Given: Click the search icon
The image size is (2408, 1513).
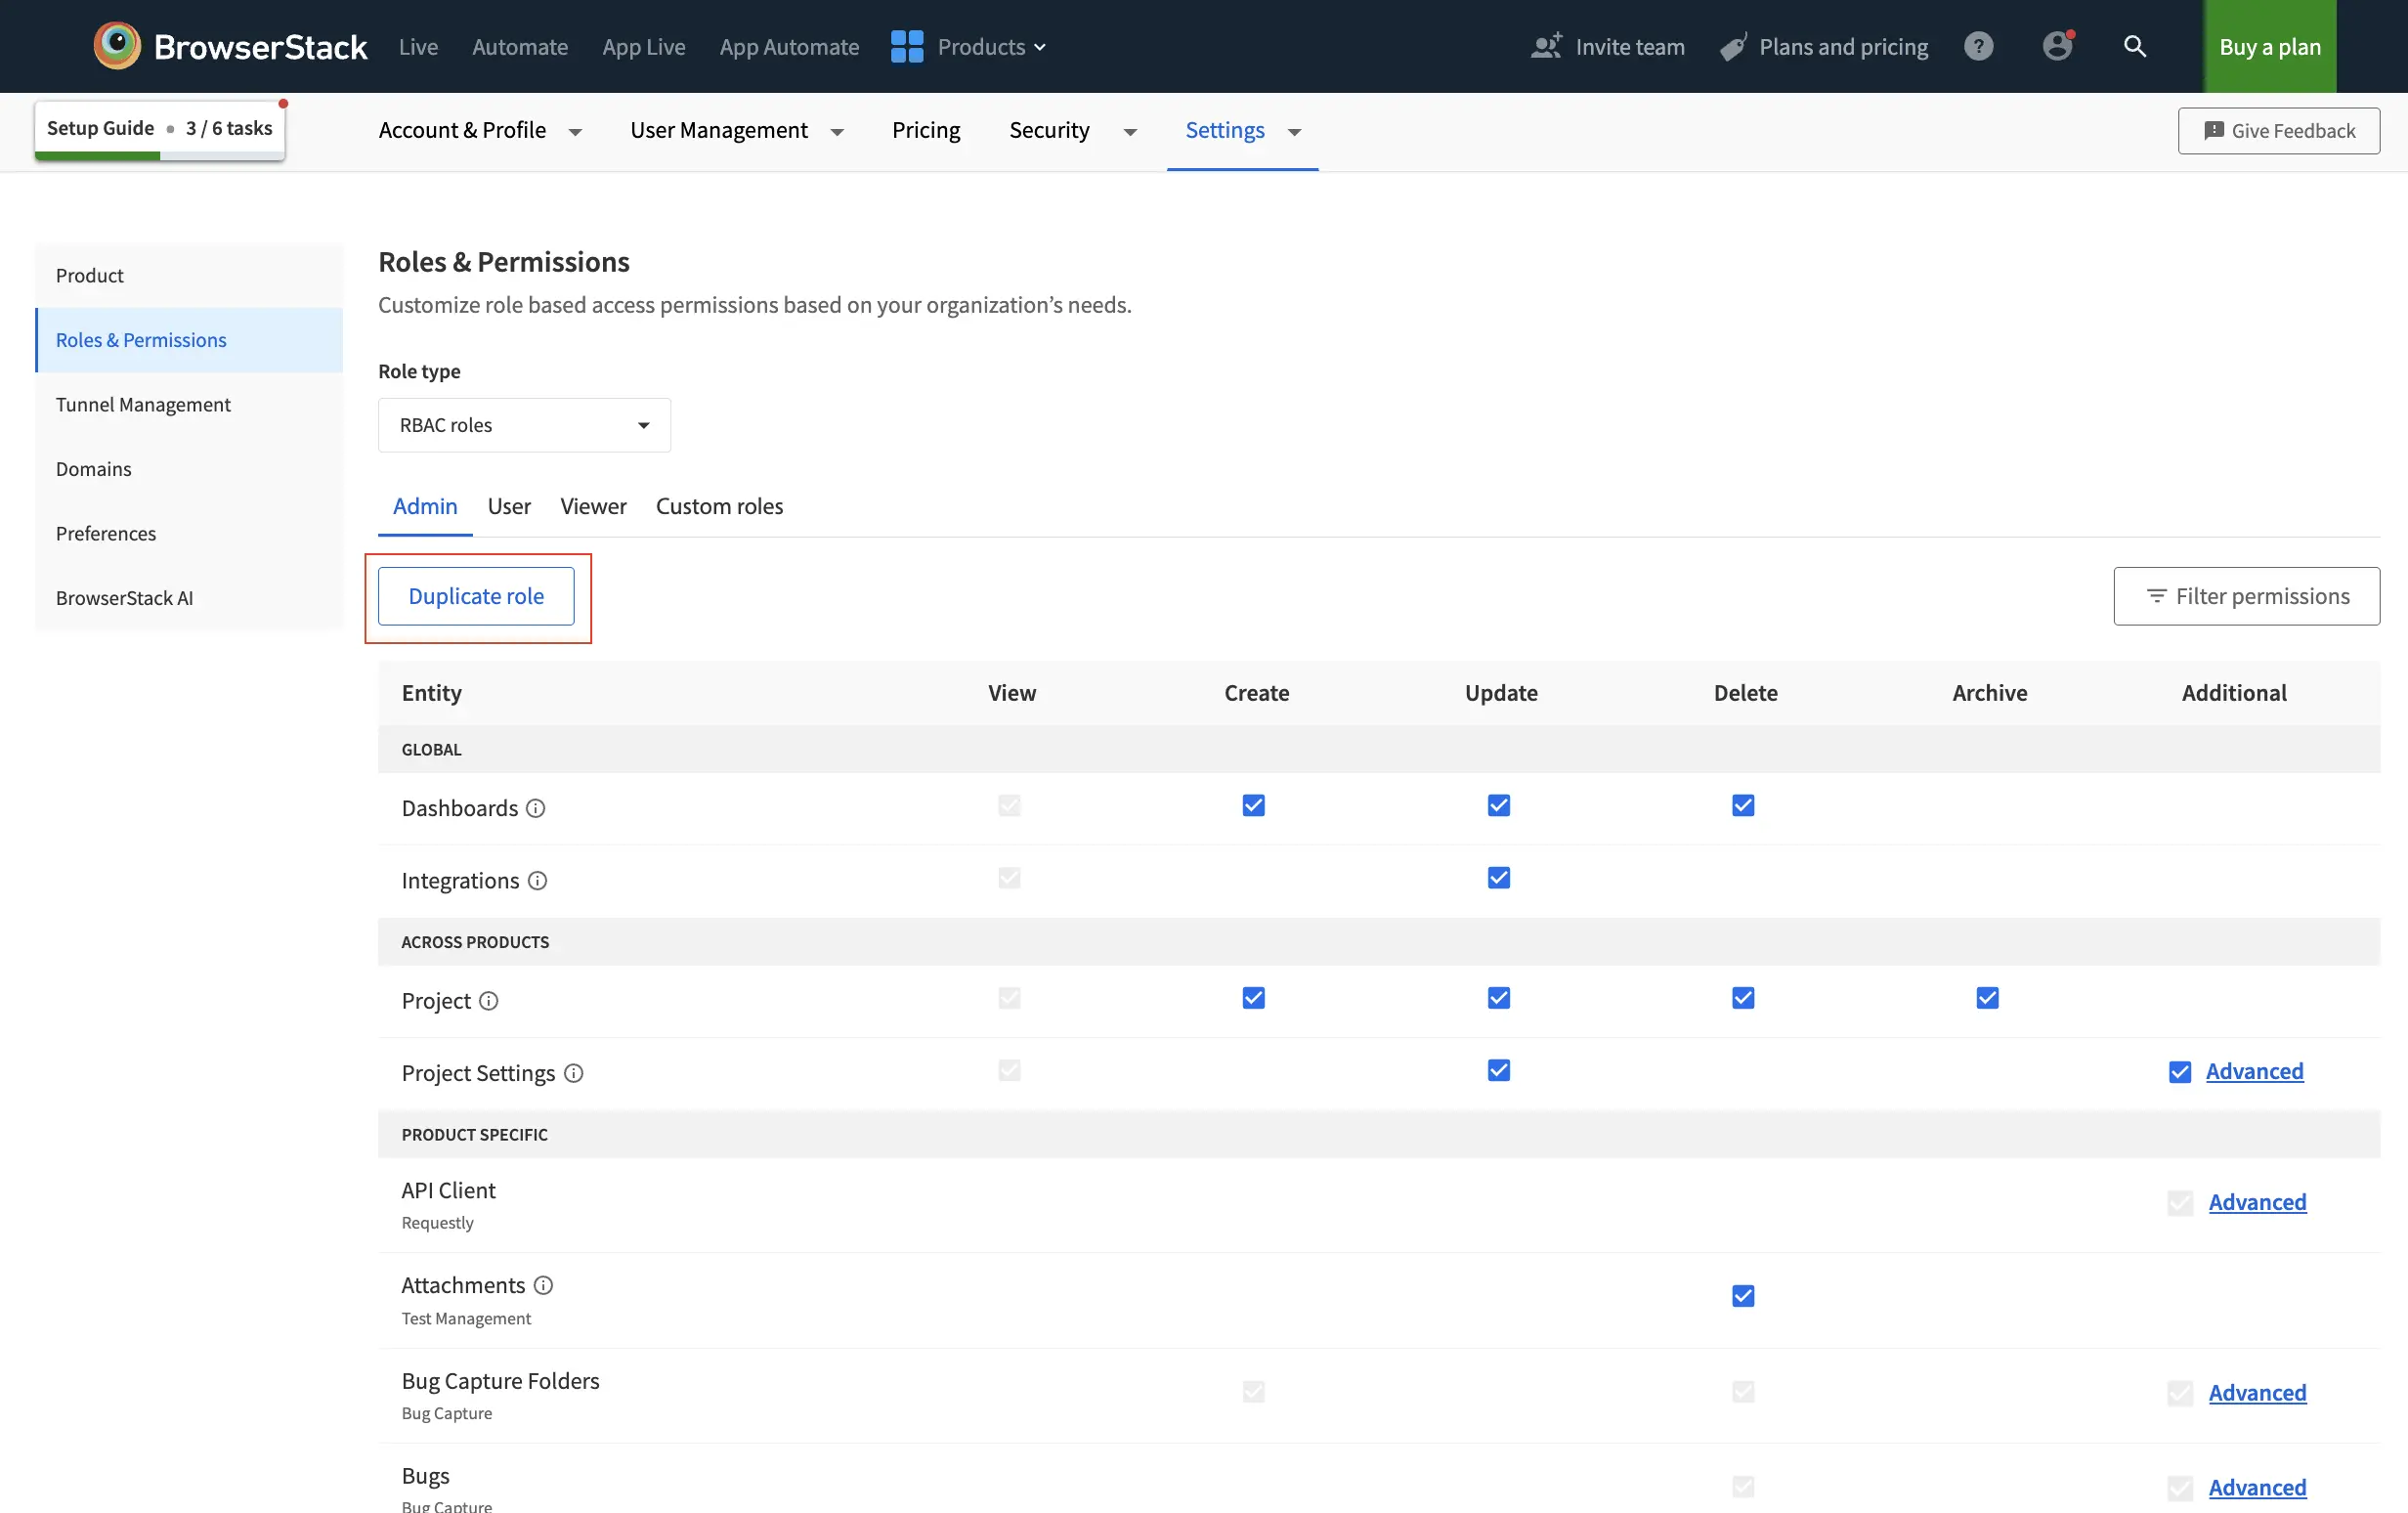Looking at the screenshot, I should tap(2134, 46).
